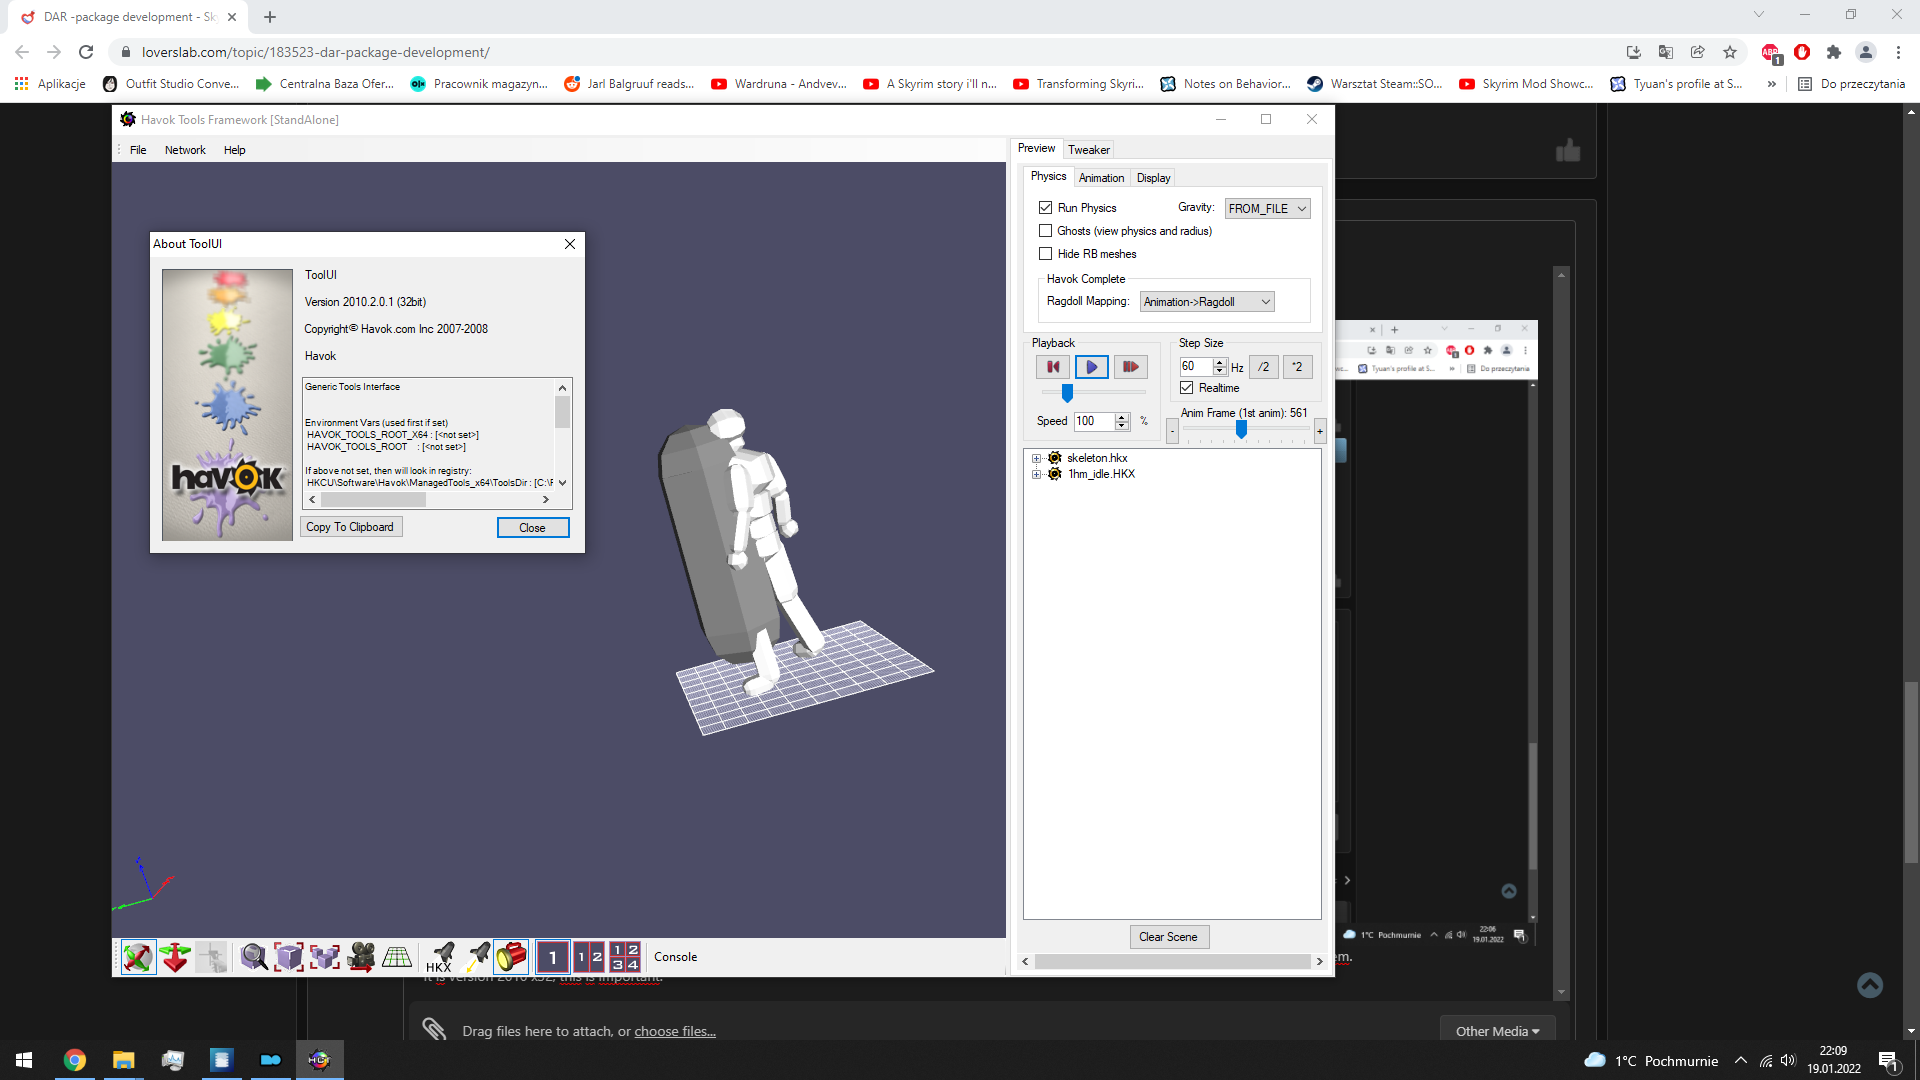Viewport: 1920px width, 1080px height.
Task: Select the Physics tab
Action: coord(1048,176)
